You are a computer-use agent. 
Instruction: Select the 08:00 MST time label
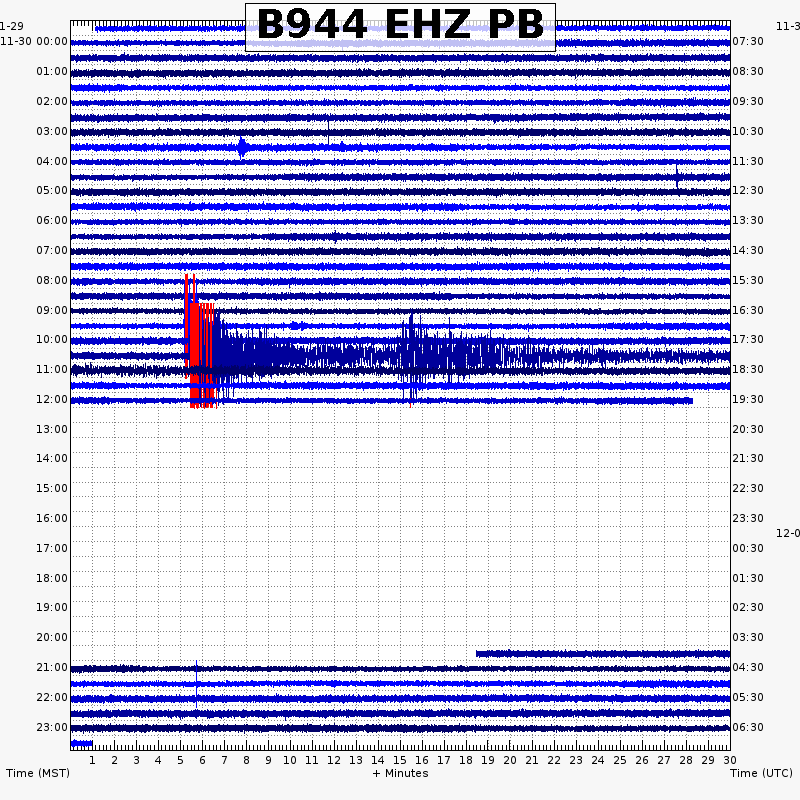(52, 281)
